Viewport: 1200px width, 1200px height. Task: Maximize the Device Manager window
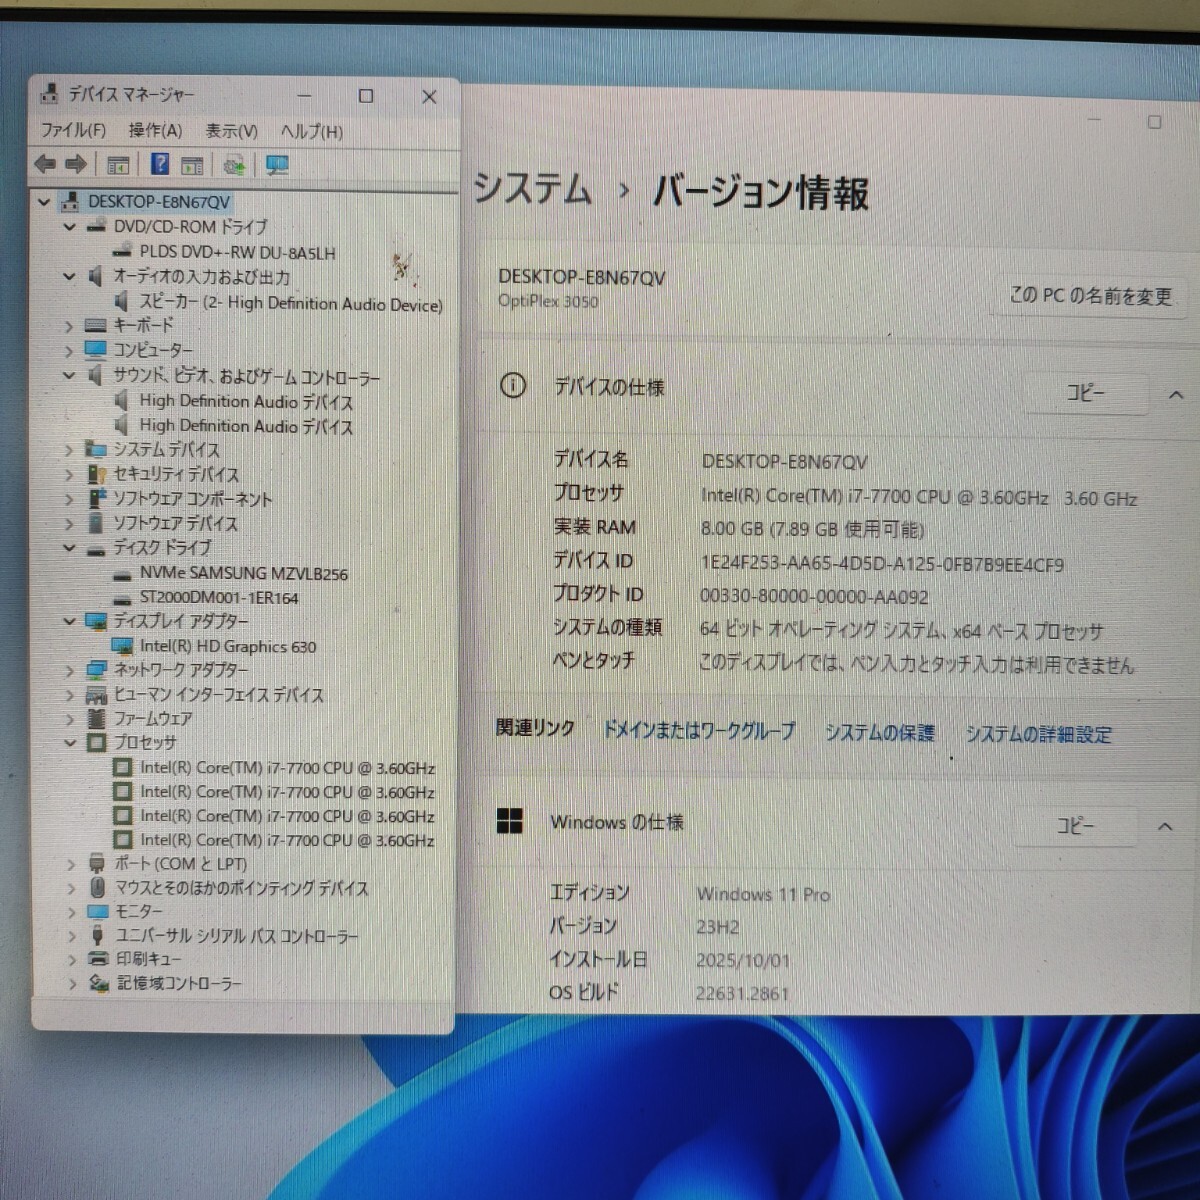coord(366,96)
